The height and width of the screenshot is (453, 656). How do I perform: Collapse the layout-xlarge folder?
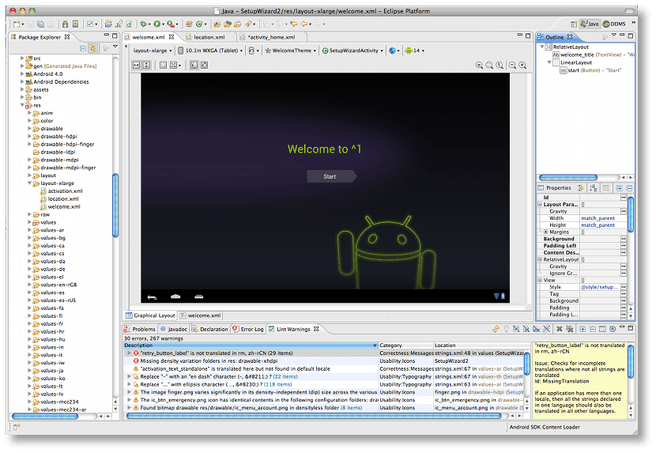[x=30, y=183]
